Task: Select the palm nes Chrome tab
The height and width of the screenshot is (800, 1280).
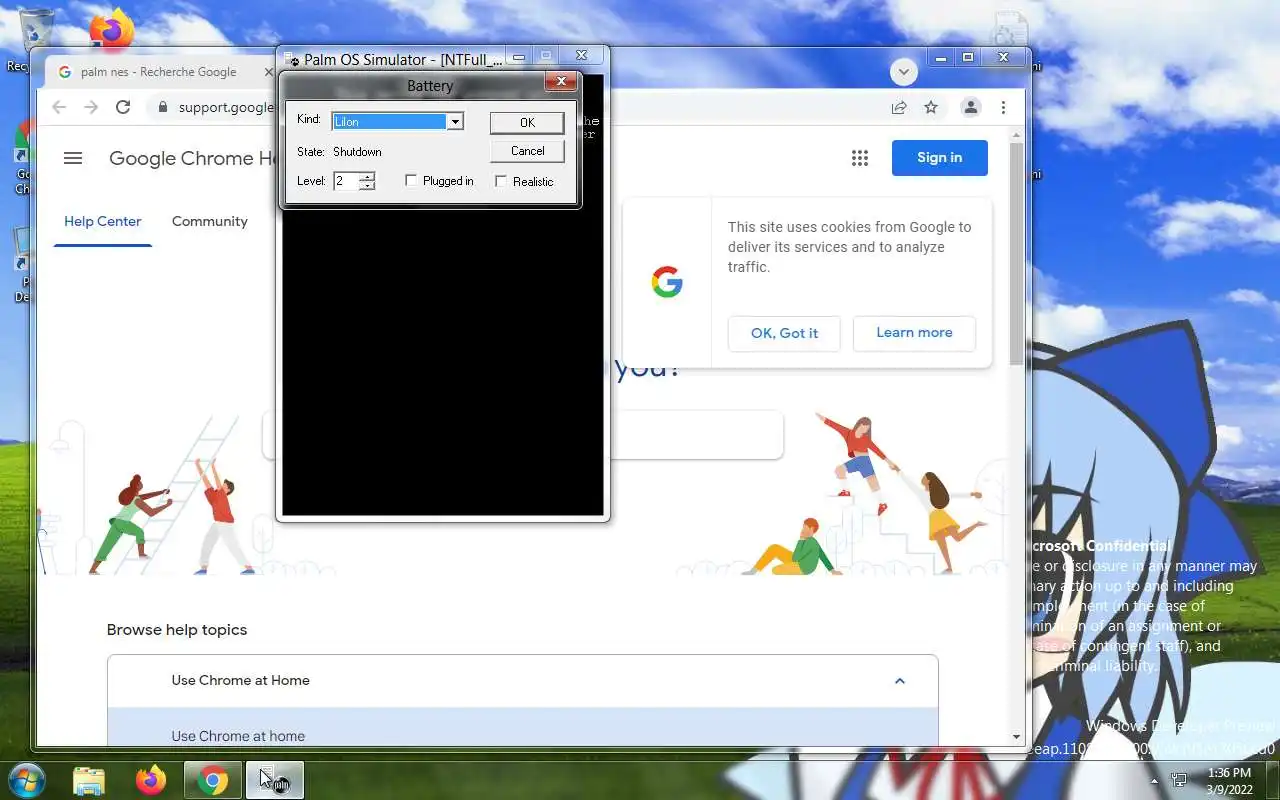Action: (158, 72)
